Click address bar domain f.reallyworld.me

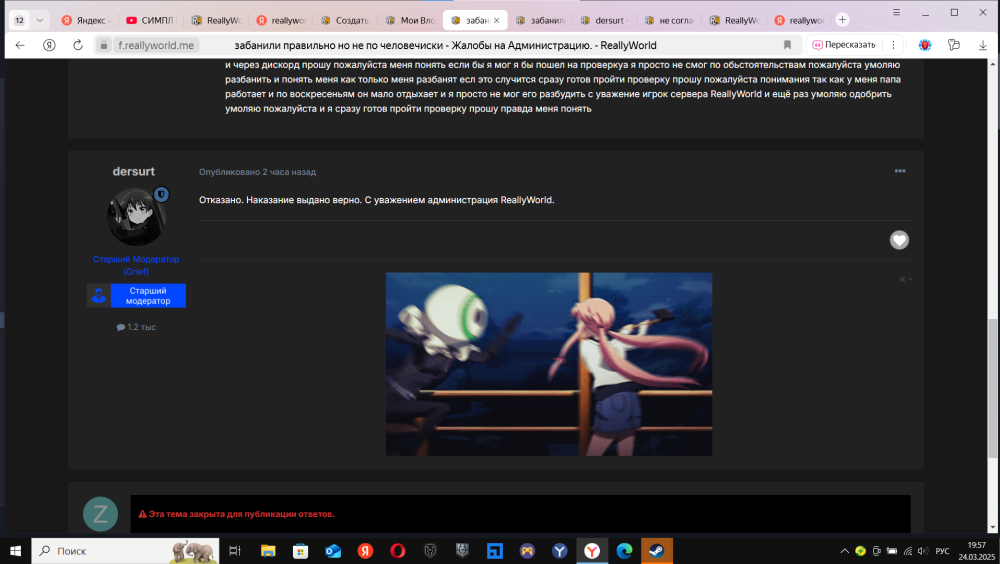(156, 45)
